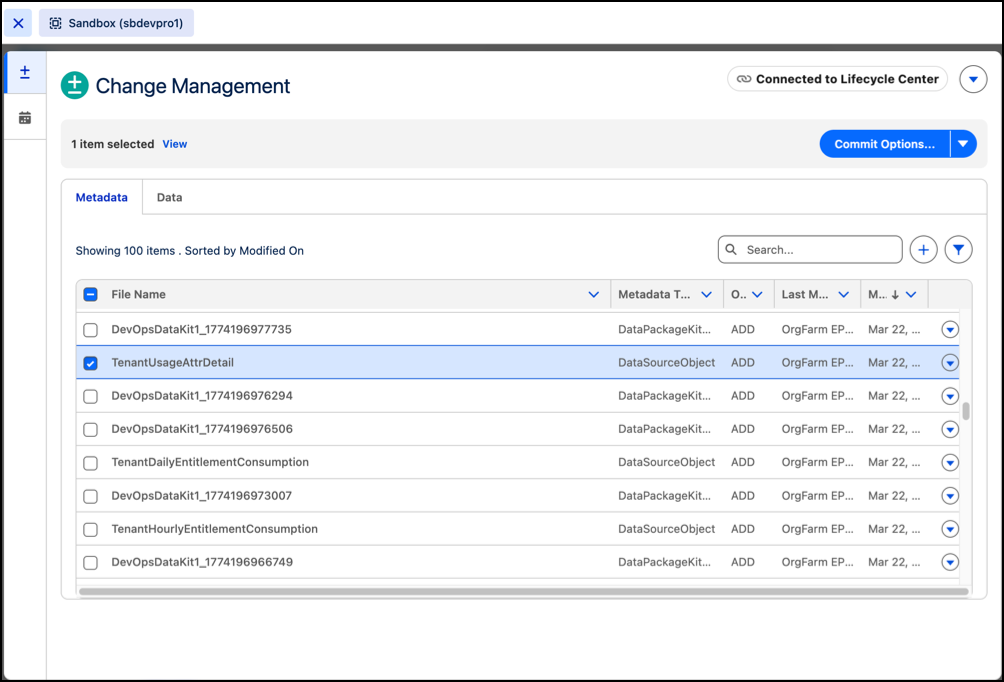Click into the Search field
The image size is (1004, 682).
pos(810,250)
